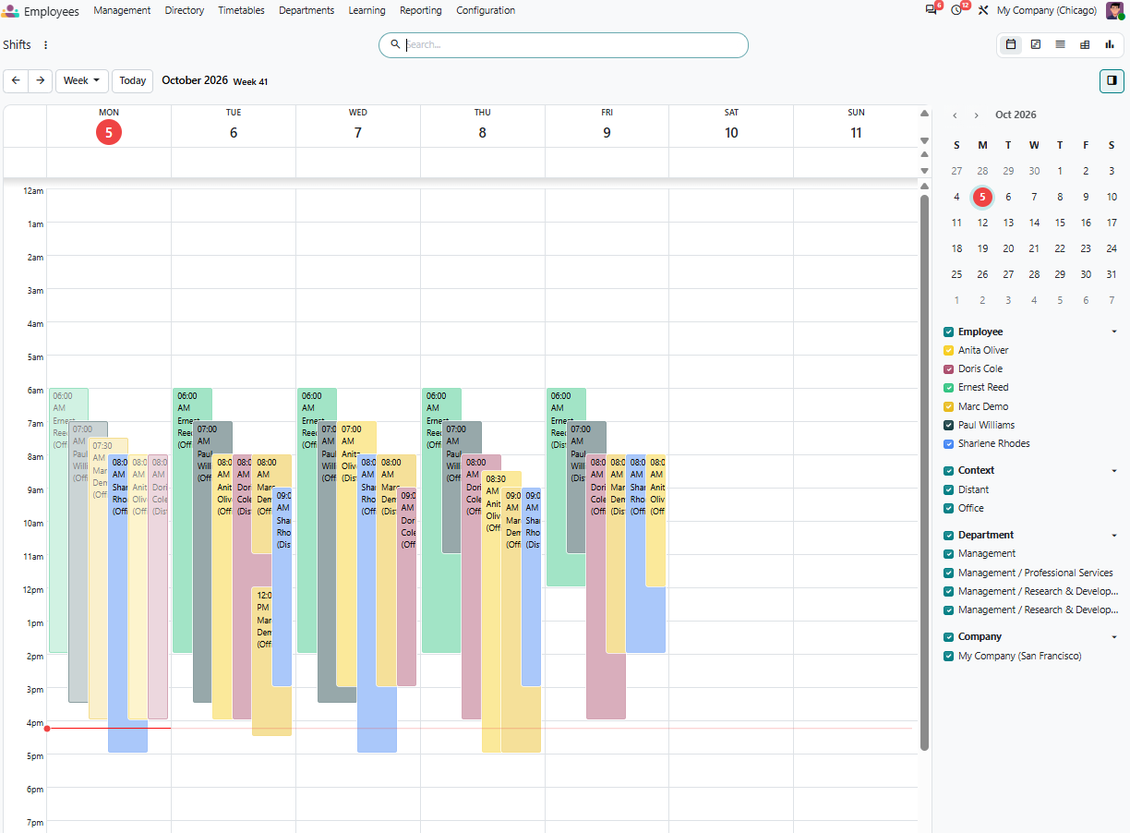
Task: Open the Reporting menu
Action: [x=421, y=10]
